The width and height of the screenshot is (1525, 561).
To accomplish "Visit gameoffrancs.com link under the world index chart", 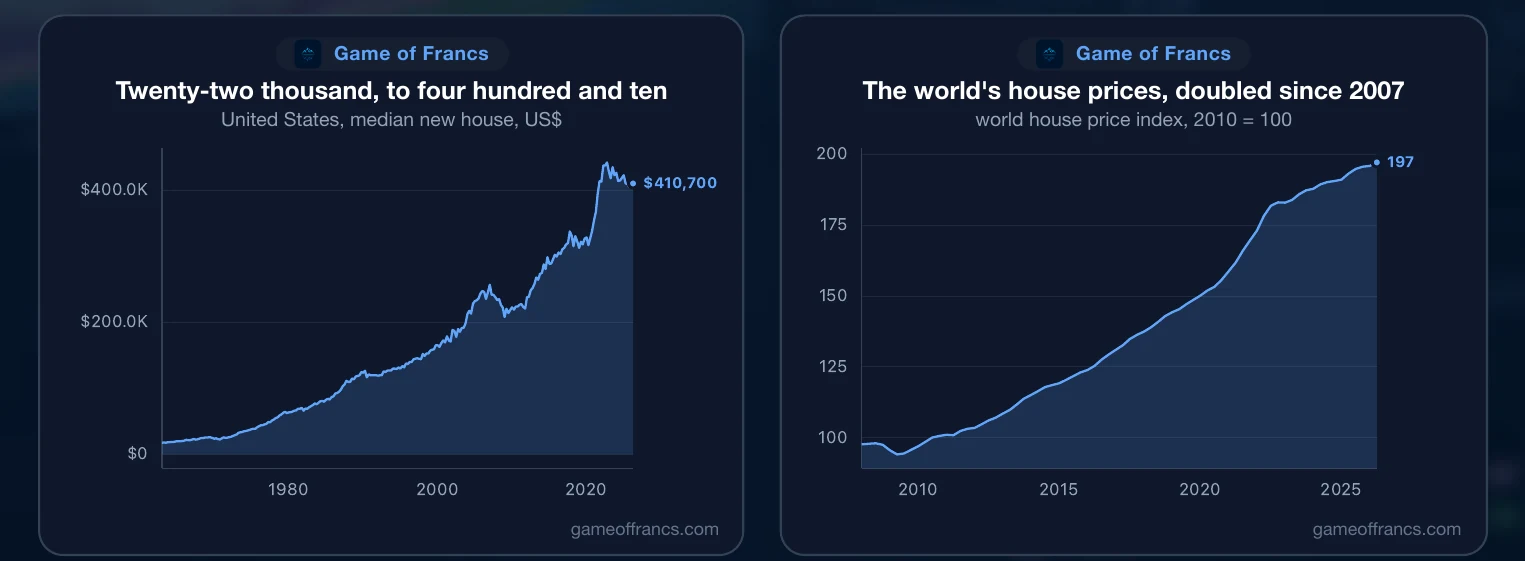I will tap(1386, 529).
